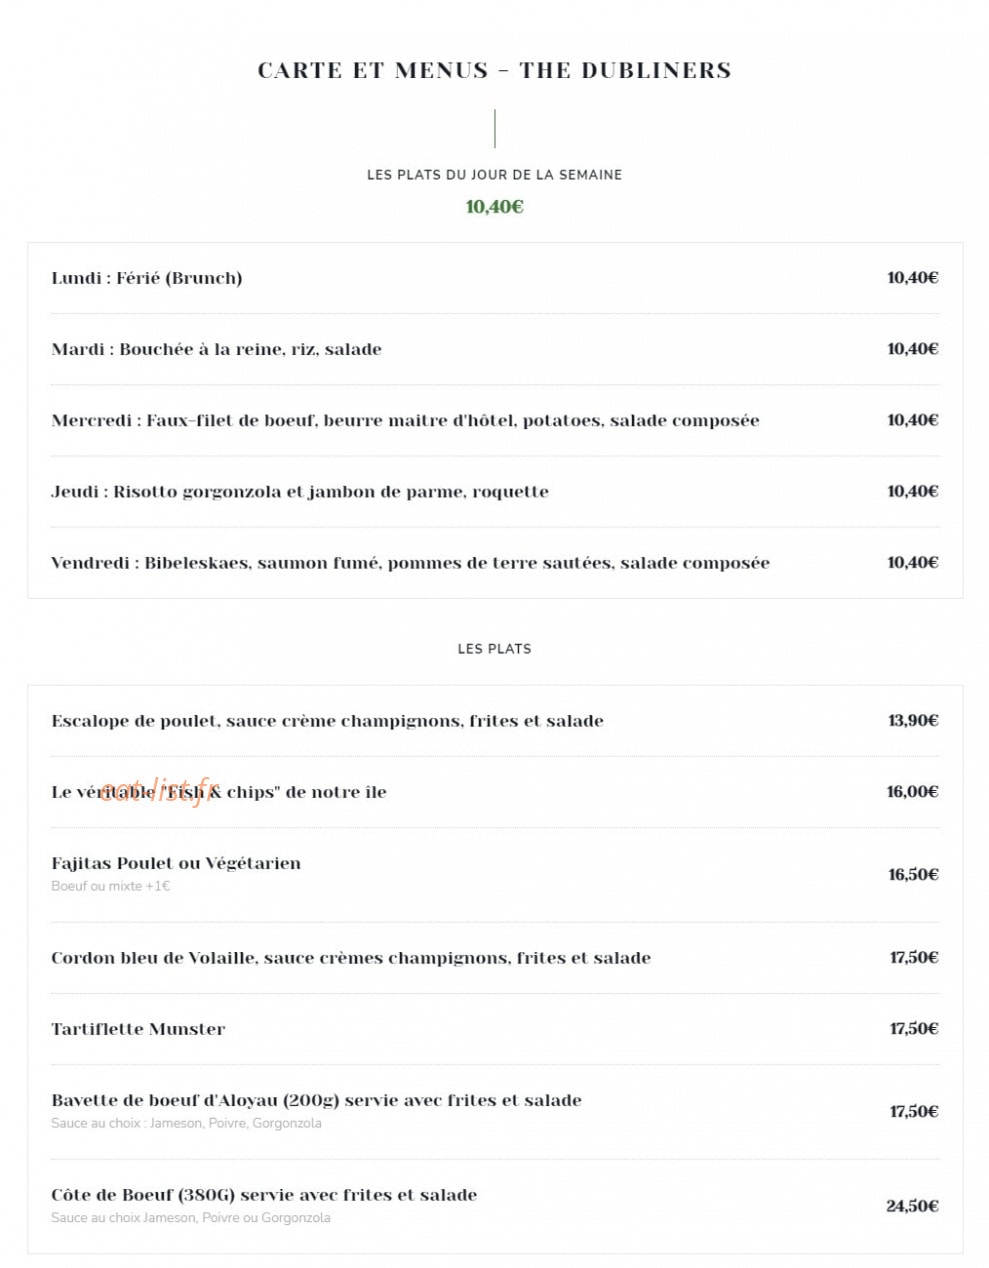The width and height of the screenshot is (989, 1268).
Task: Select Lundi : Férié (Brunch) menu item
Action: pos(147,278)
